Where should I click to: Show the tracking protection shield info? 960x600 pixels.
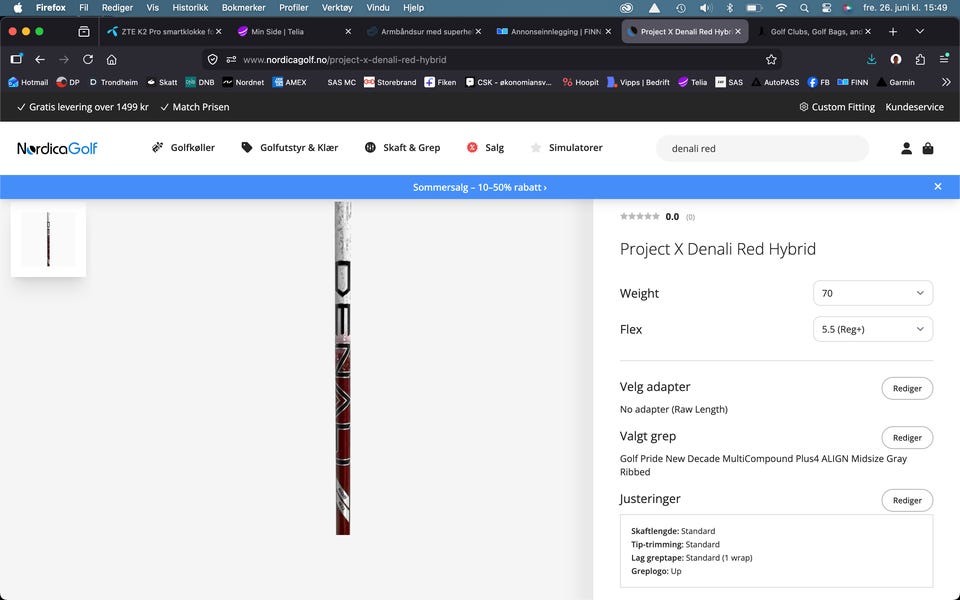[212, 59]
